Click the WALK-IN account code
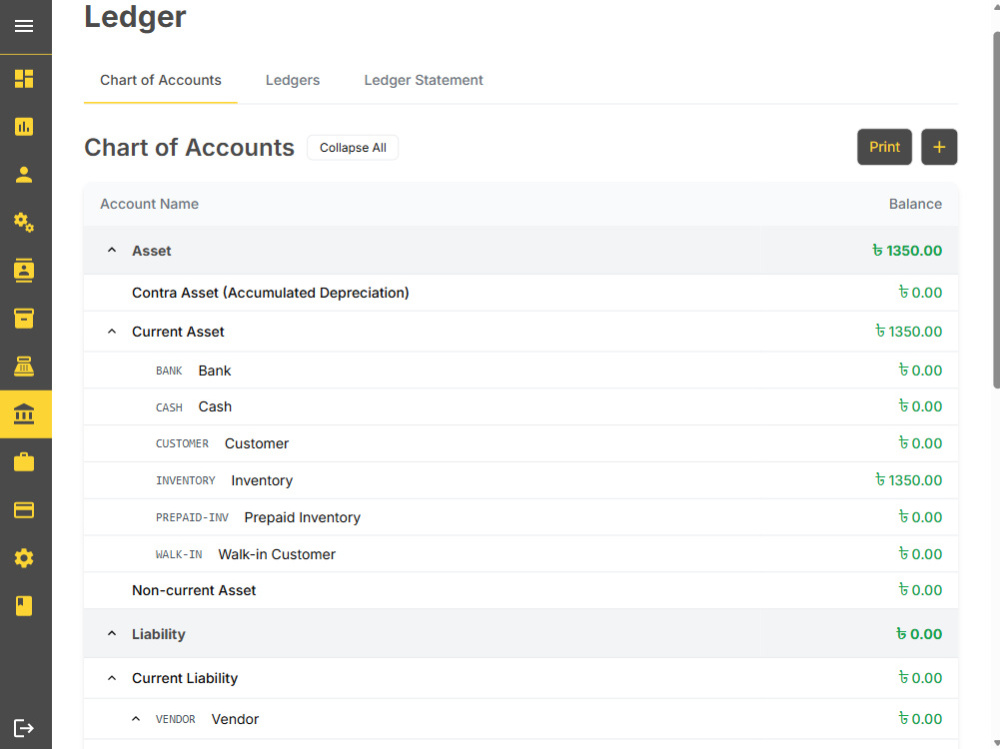1000x749 pixels. (179, 554)
